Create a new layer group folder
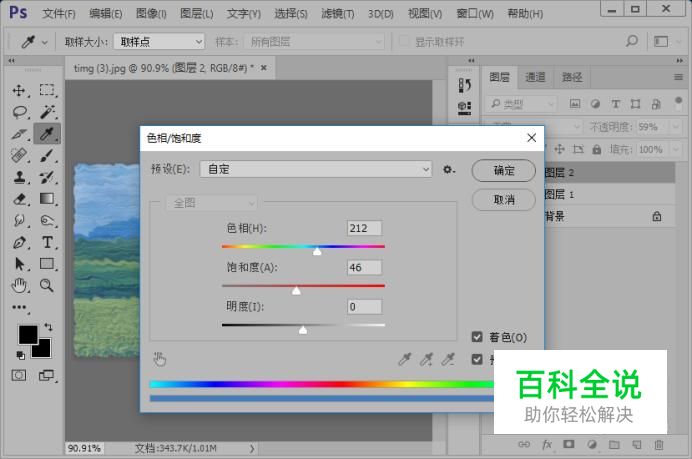The image size is (692, 459). click(614, 444)
